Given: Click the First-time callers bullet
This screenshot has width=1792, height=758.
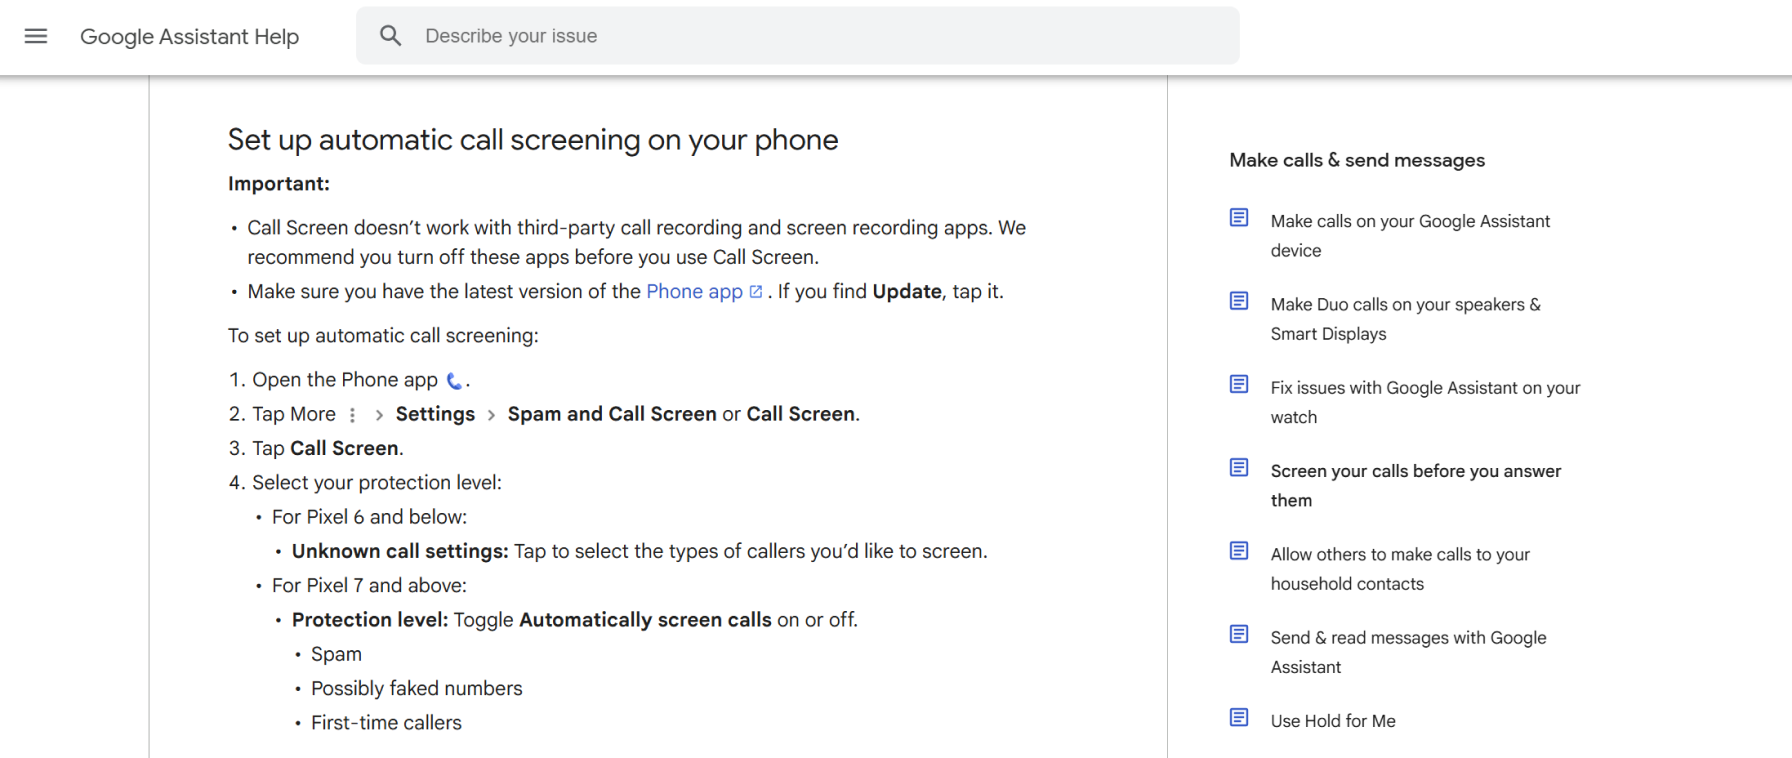Looking at the screenshot, I should [x=386, y=723].
